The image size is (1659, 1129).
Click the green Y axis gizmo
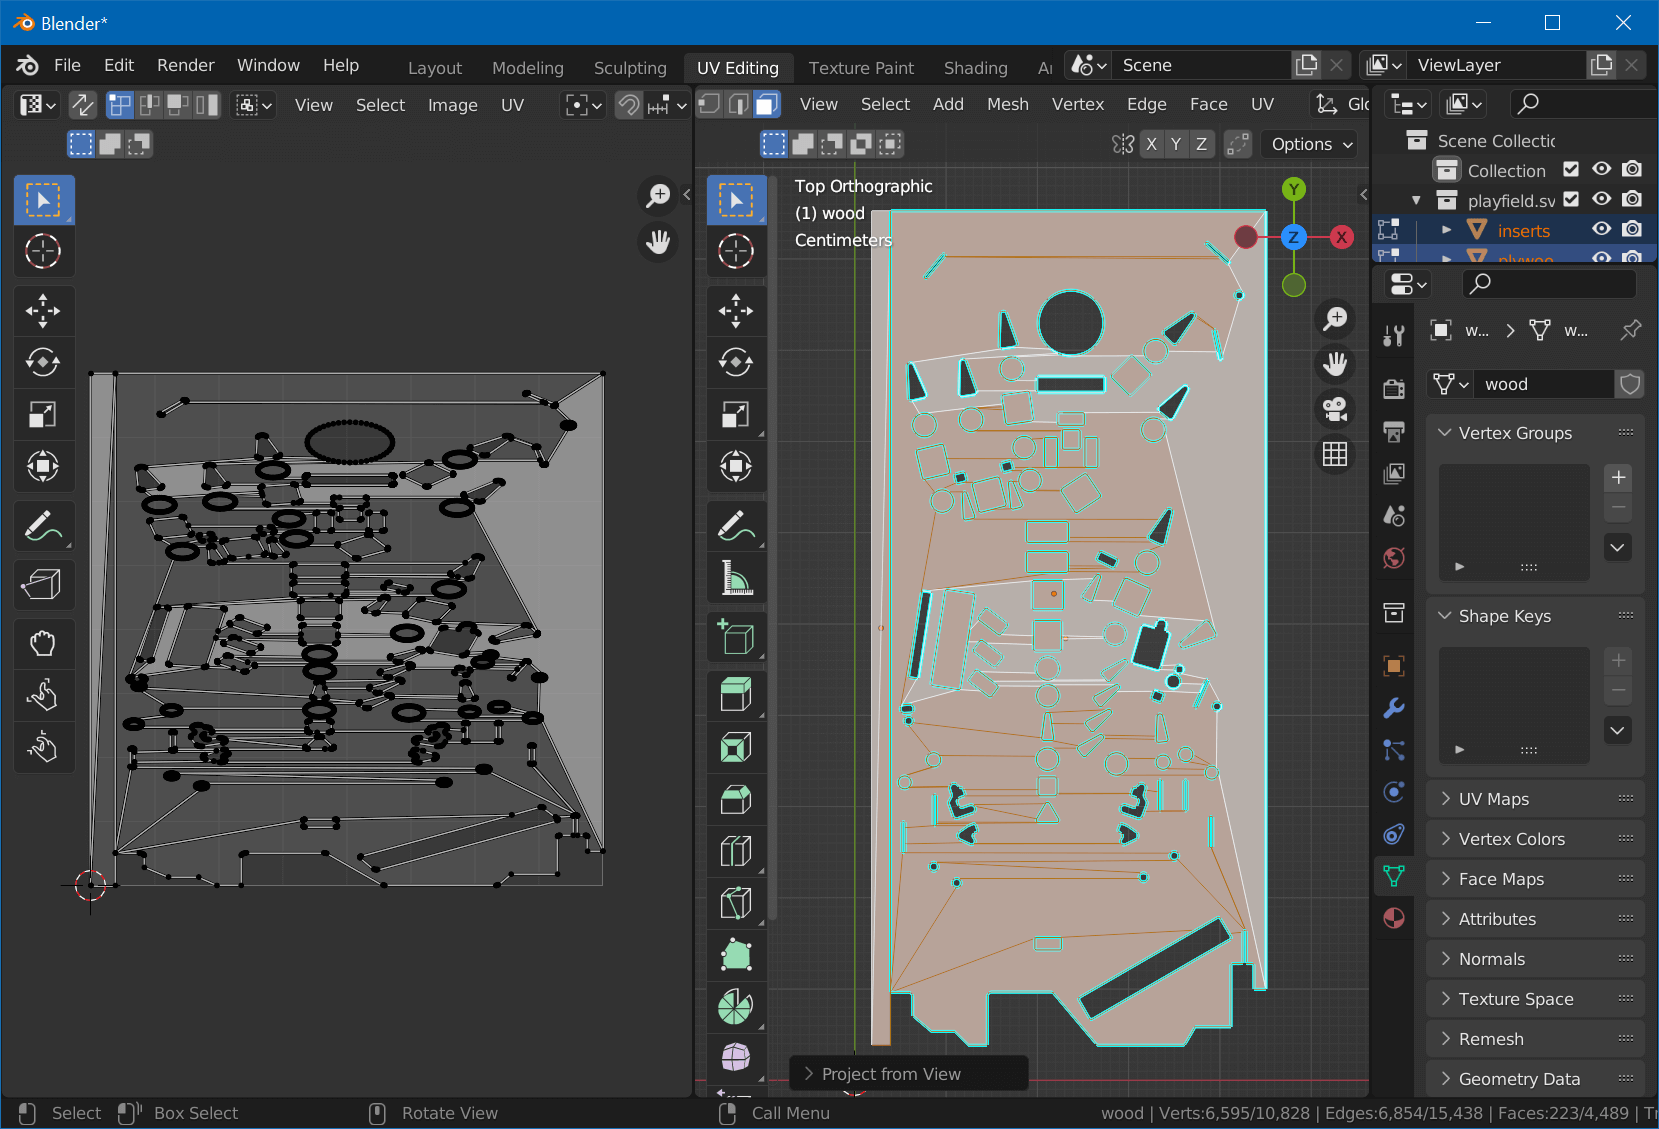coord(1294,189)
